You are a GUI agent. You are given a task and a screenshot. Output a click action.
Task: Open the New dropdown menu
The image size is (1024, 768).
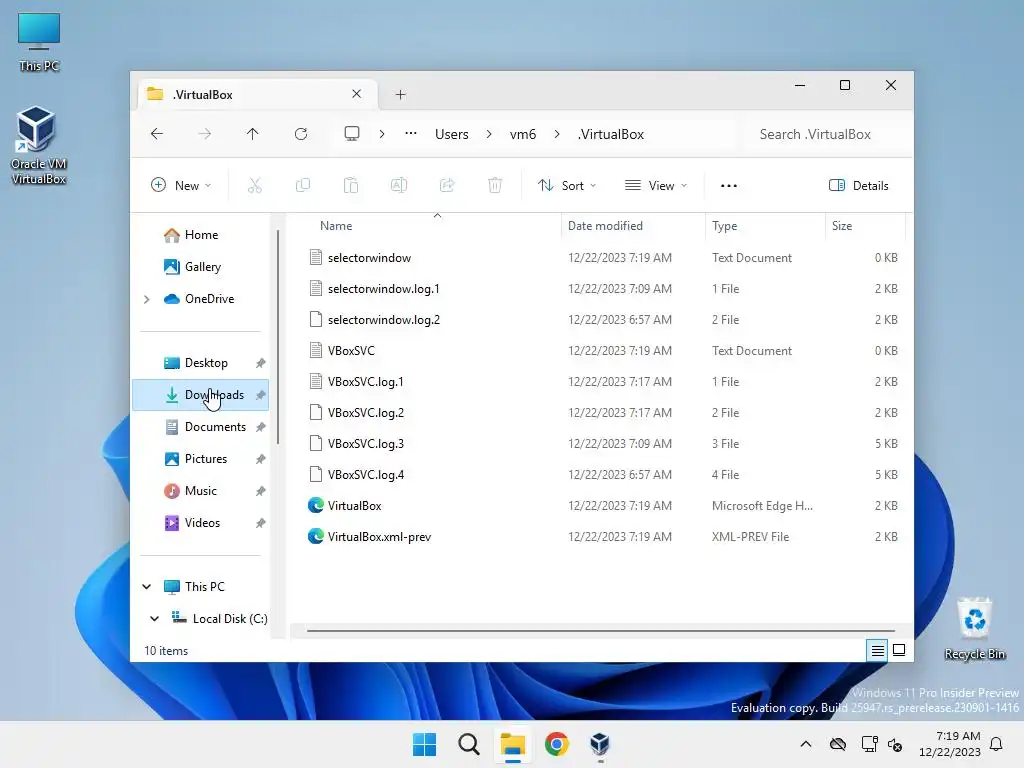[x=181, y=185]
